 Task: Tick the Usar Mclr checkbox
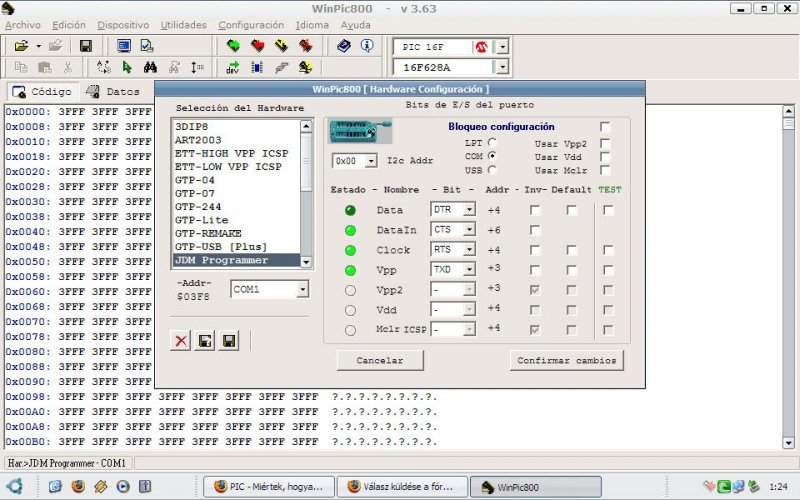tap(605, 170)
